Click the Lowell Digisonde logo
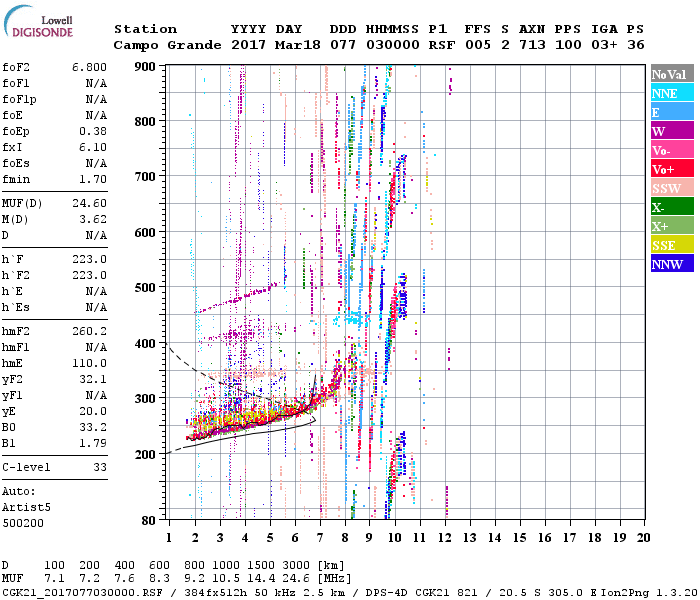The height and width of the screenshot is (600, 700). [38, 22]
